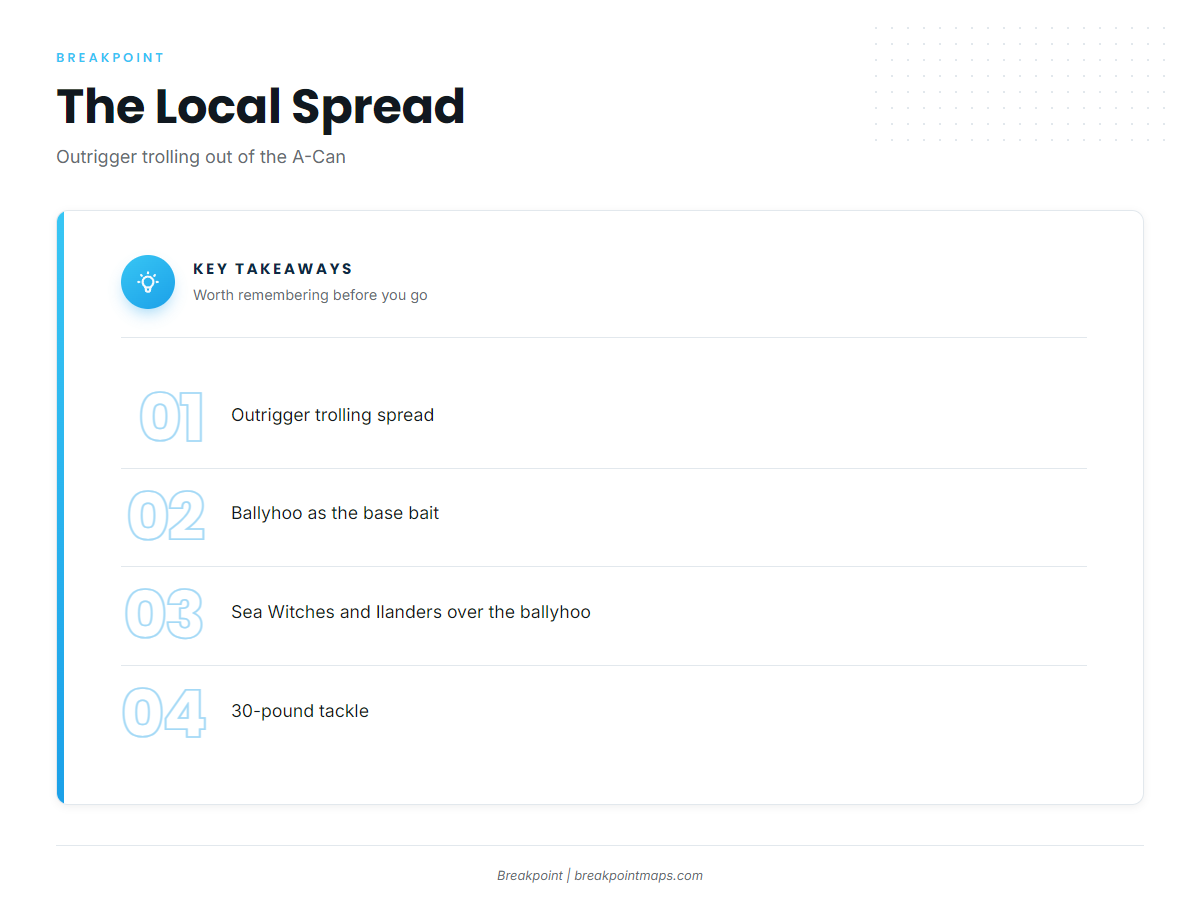This screenshot has height=910, width=1200.
Task: Click the title The Local Spread
Action: coord(261,106)
